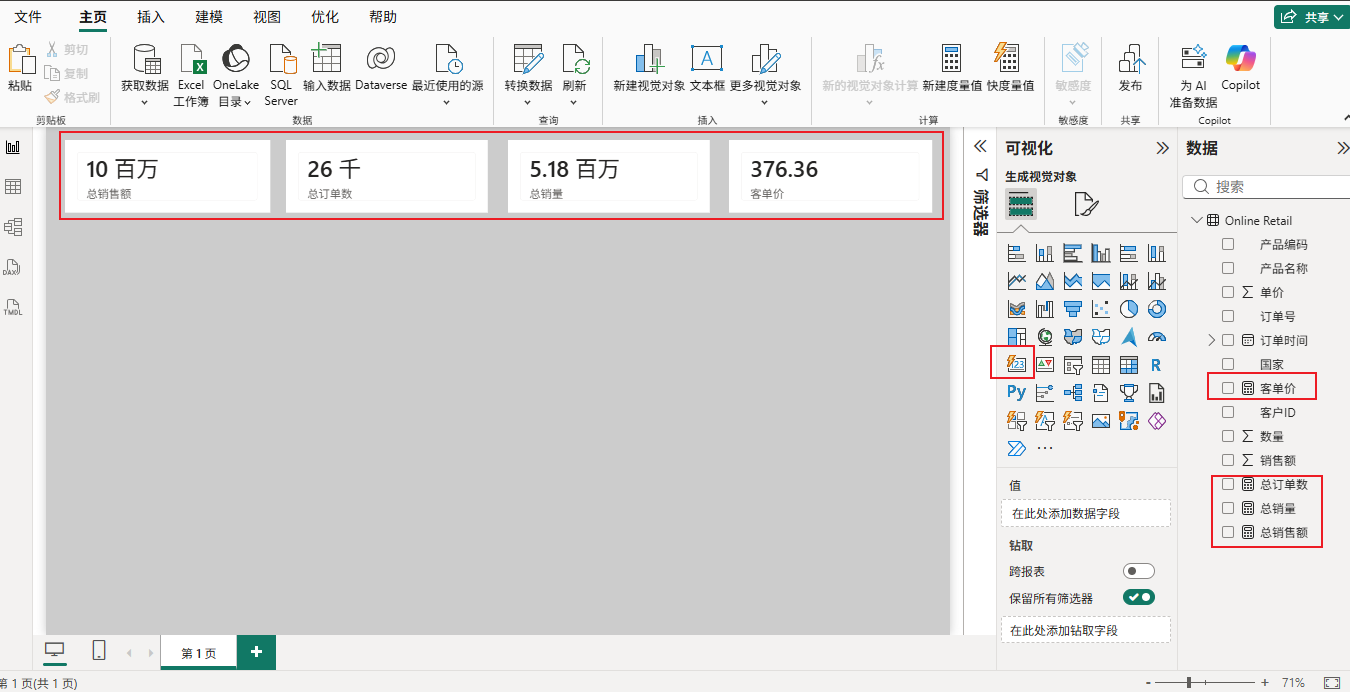The height and width of the screenshot is (692, 1350).
Task: Check the 产品名称 field checkbox
Action: click(1228, 268)
